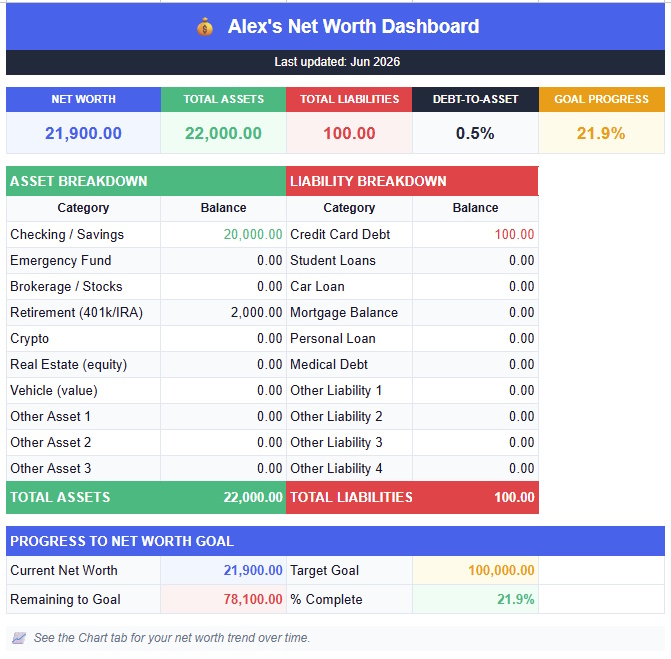Select the orange 21.9% goal progress value
The image size is (671, 659).
602,133
